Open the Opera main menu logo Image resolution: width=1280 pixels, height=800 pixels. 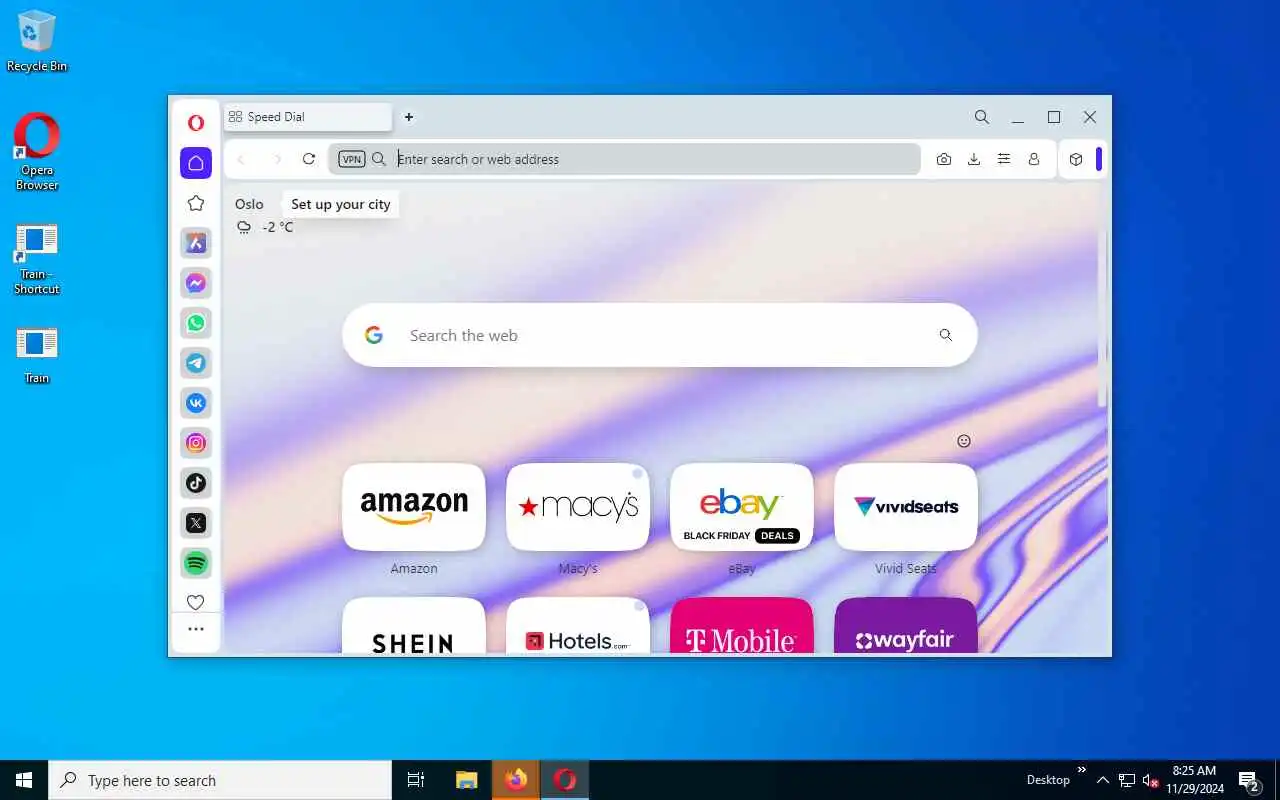pos(196,123)
